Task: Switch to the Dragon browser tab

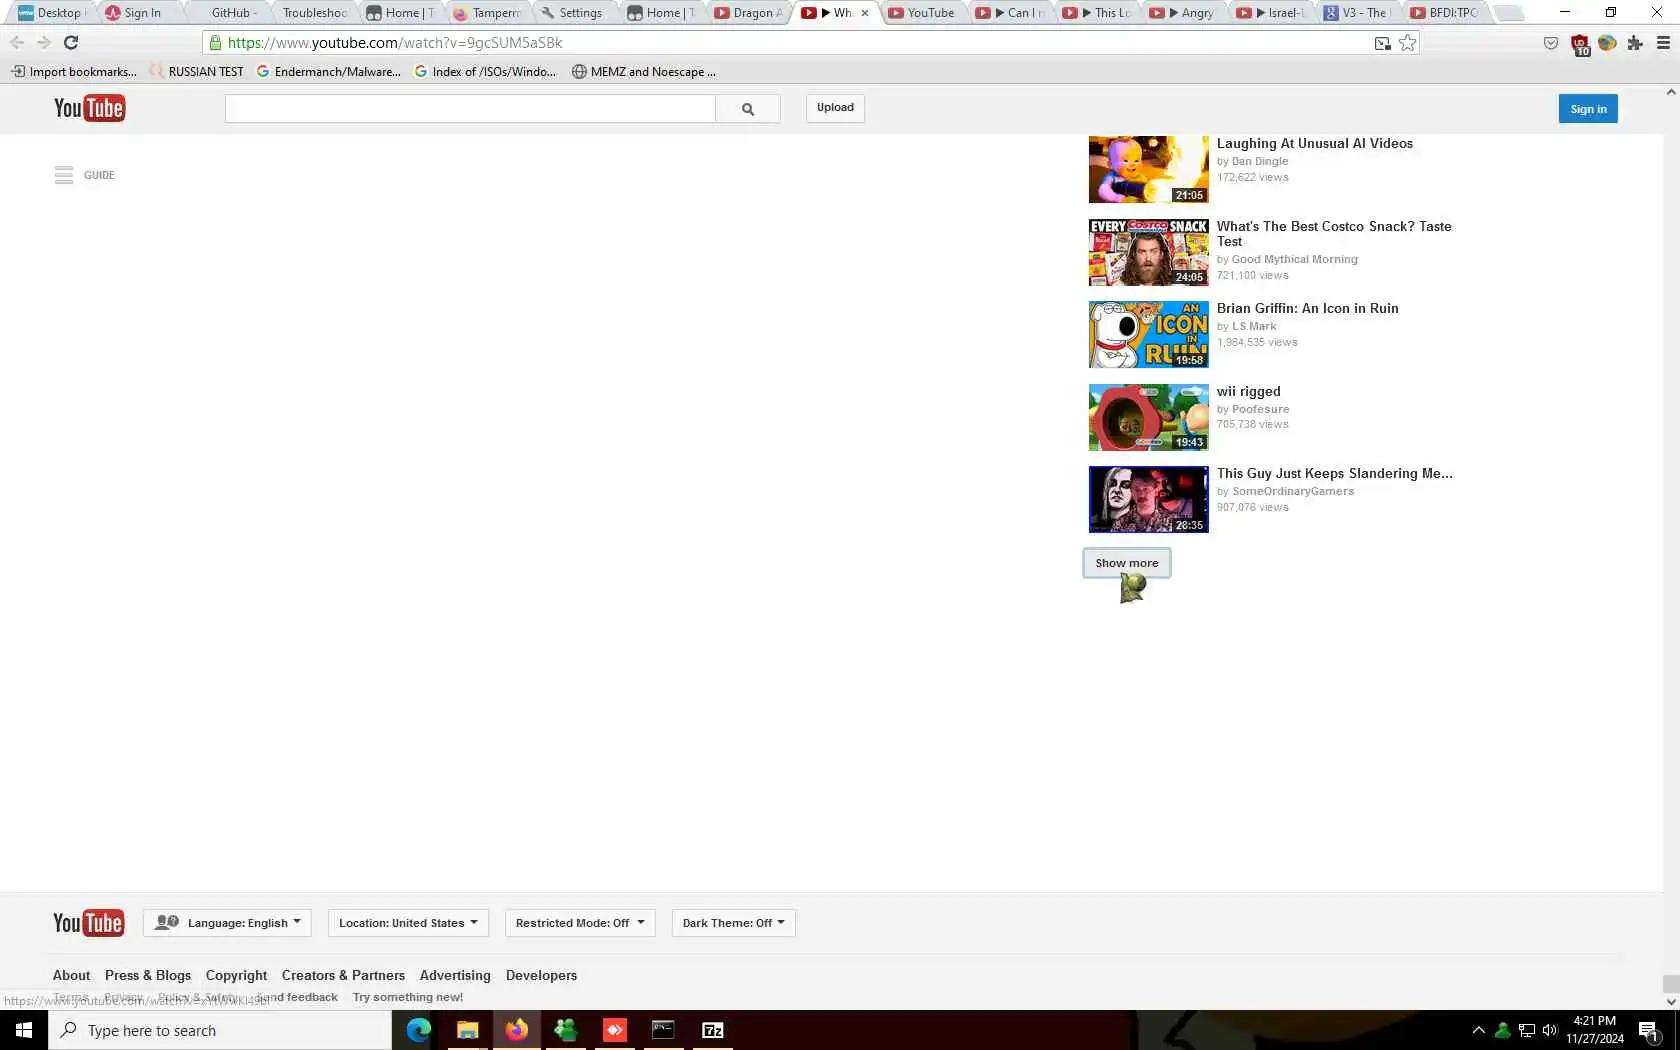Action: [752, 13]
